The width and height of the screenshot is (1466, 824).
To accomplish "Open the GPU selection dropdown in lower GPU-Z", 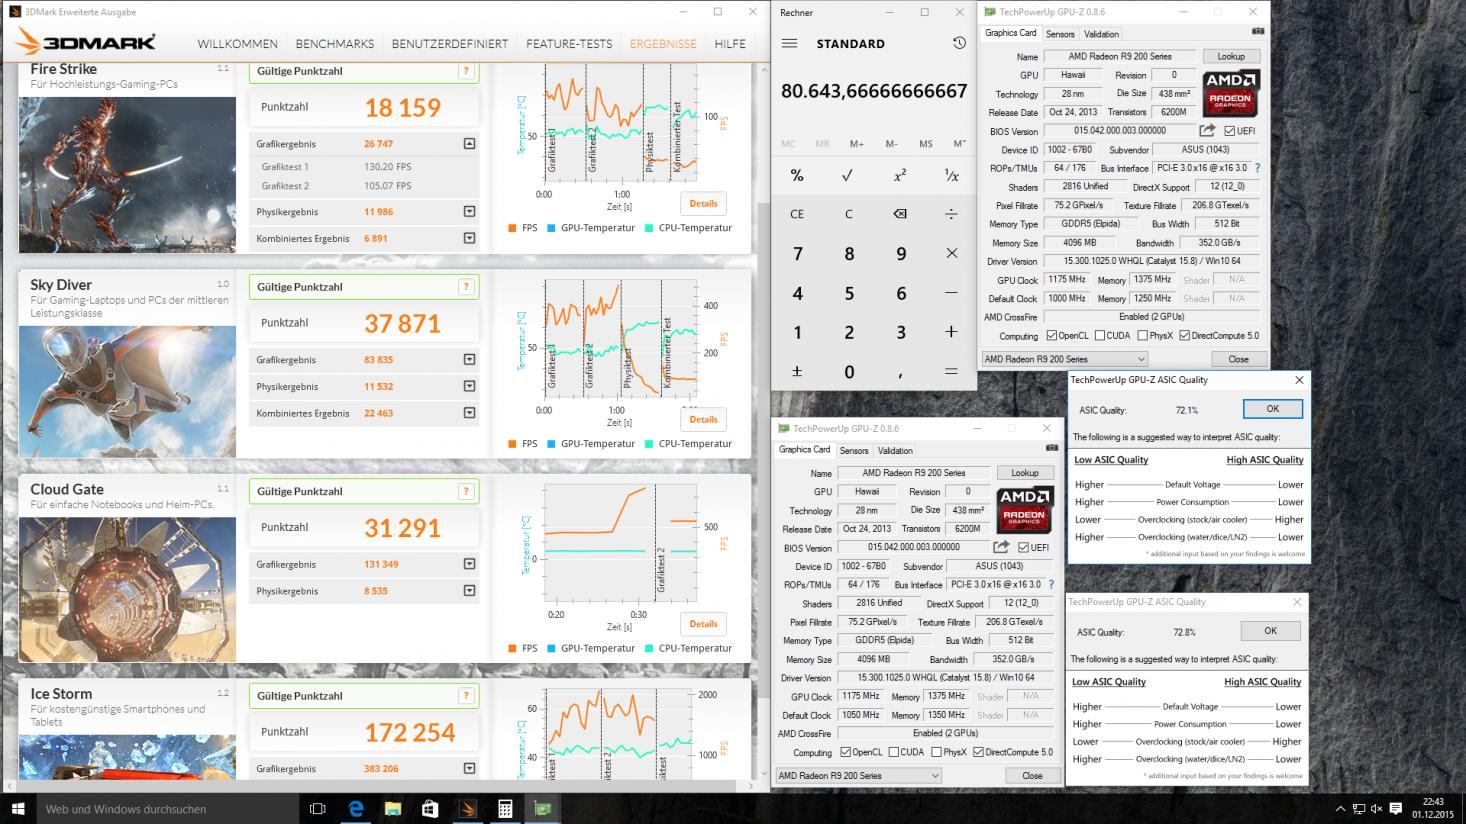I will 859,775.
